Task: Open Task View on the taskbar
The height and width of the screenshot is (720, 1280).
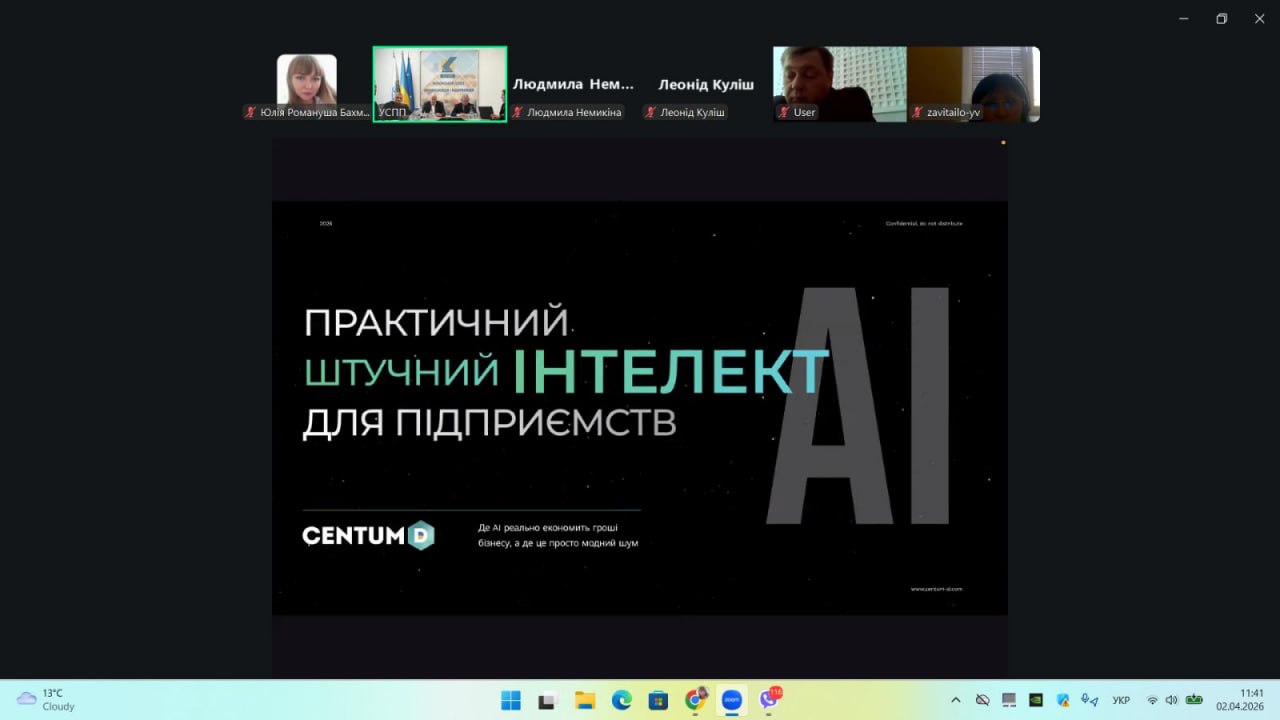Action: (547, 700)
